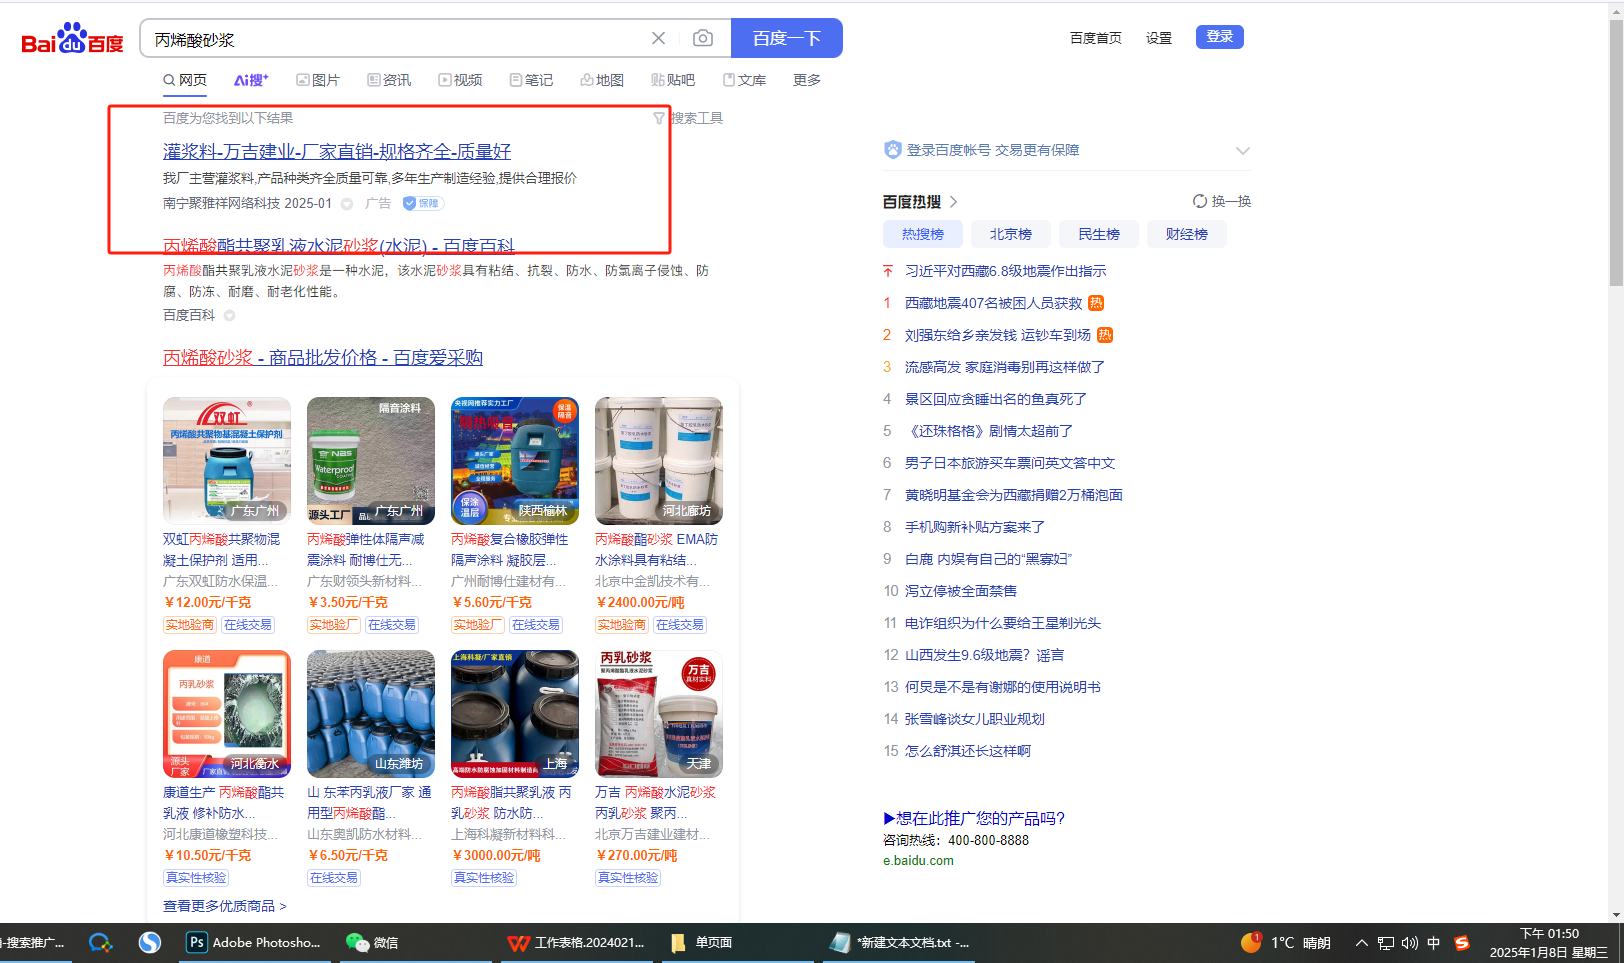Open the taskbar clock and date
This screenshot has width=1624, height=963.
1549,943
